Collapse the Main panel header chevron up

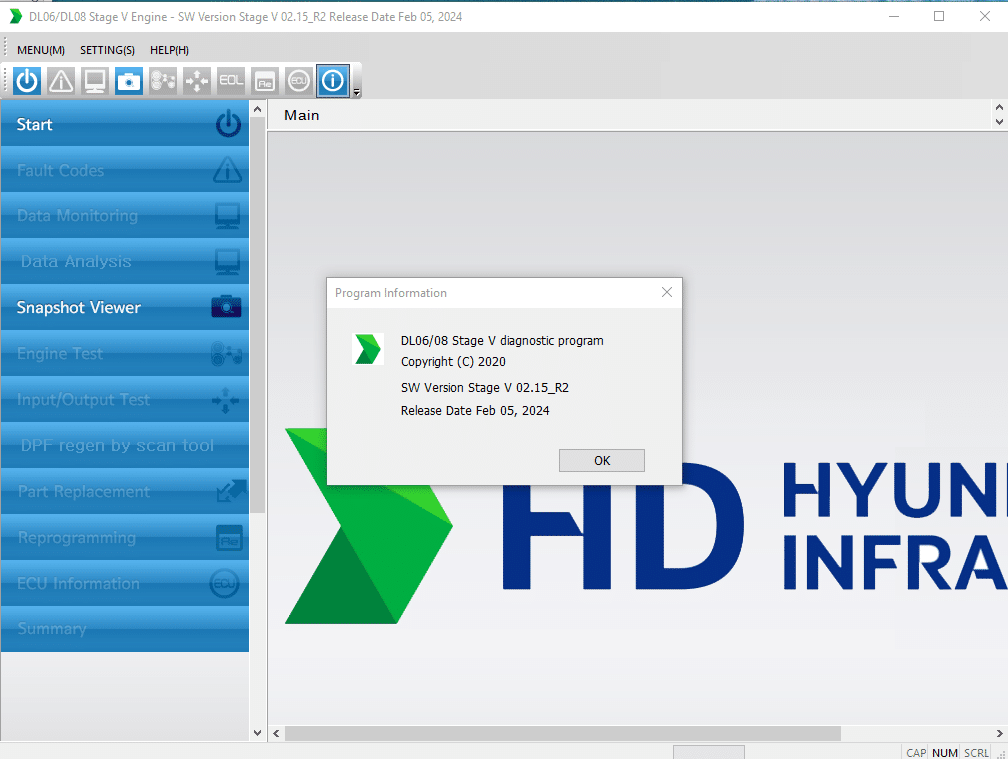998,108
